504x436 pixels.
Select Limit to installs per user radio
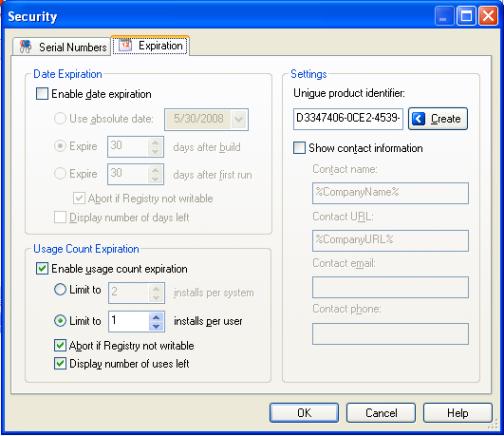click(x=60, y=321)
